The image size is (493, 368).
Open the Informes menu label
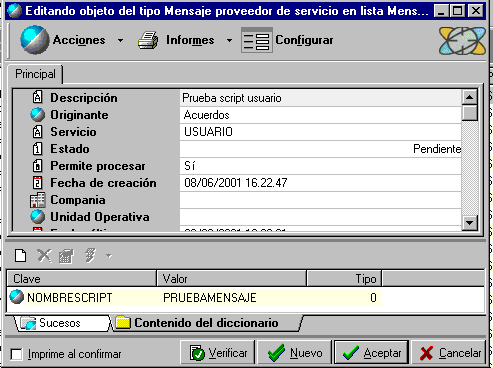[190, 40]
